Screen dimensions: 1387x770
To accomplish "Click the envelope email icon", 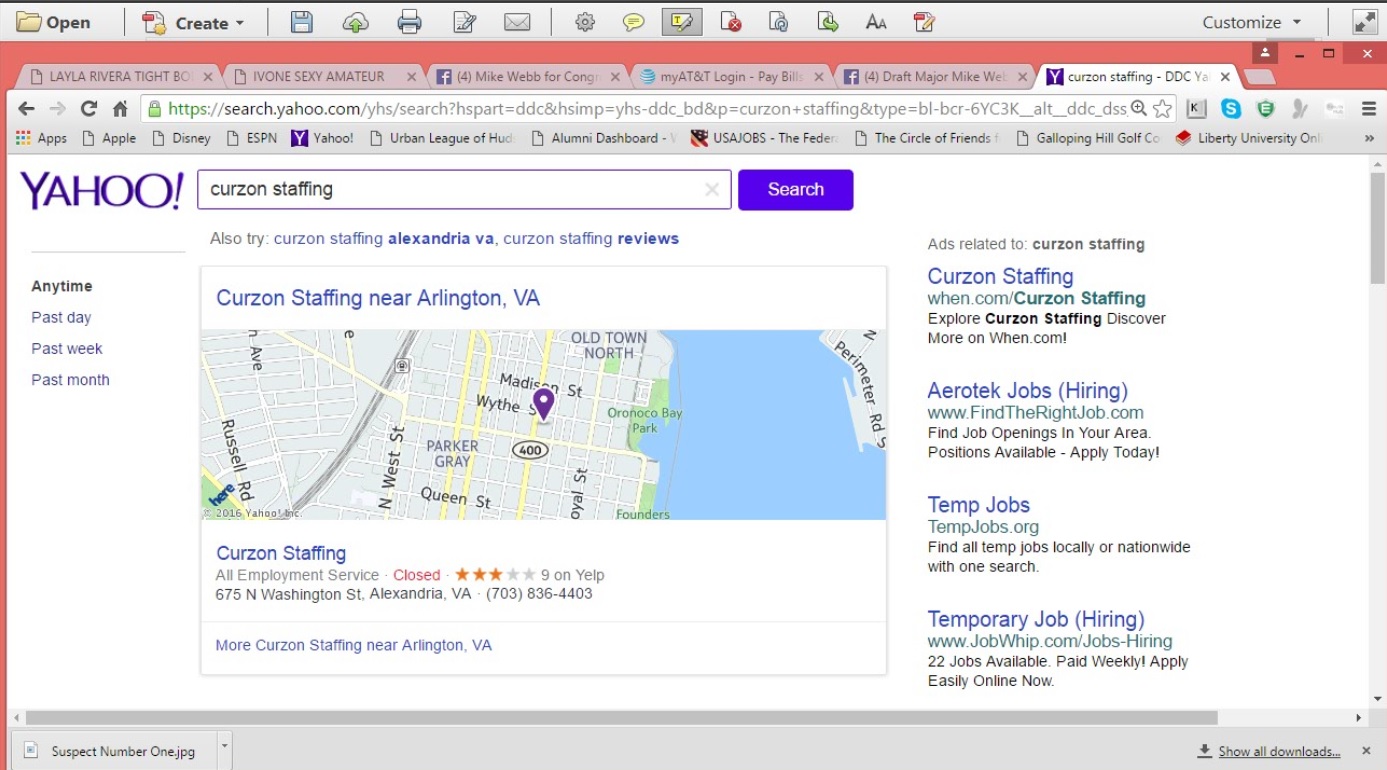I will click(x=517, y=22).
